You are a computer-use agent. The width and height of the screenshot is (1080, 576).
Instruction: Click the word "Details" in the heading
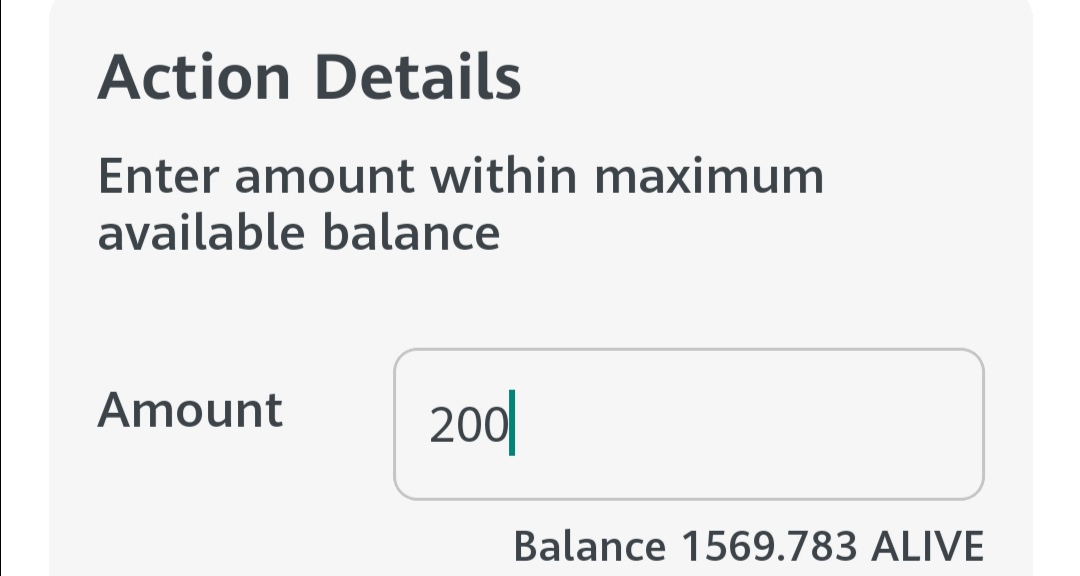point(418,77)
